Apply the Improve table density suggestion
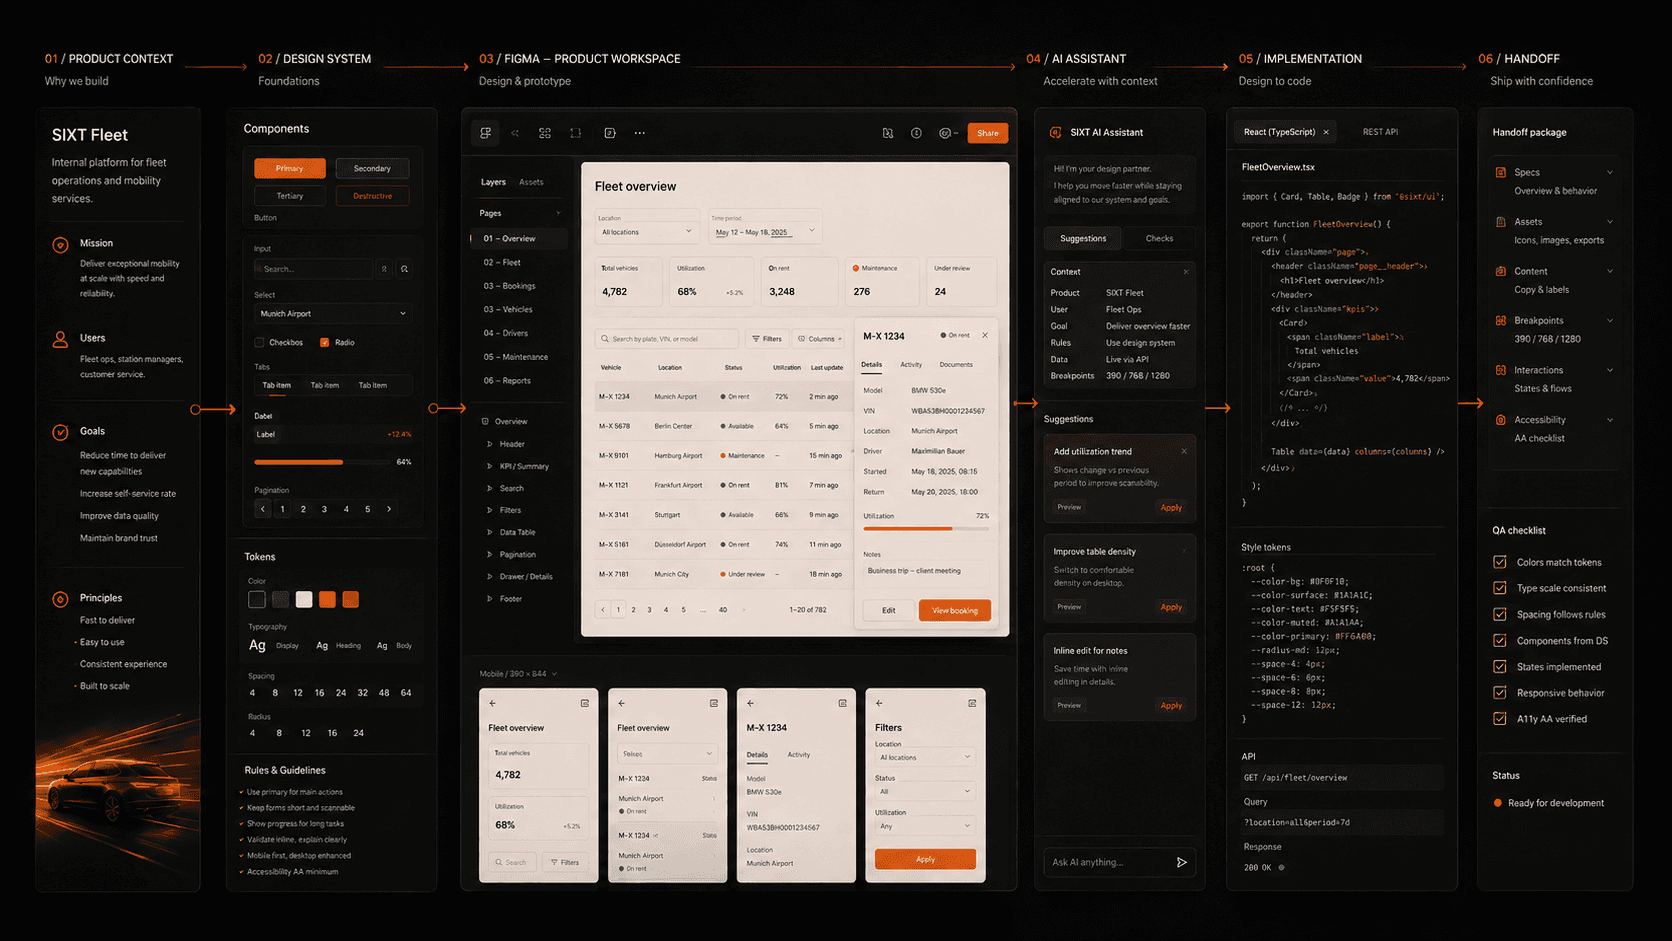The image size is (1672, 941). (1171, 607)
